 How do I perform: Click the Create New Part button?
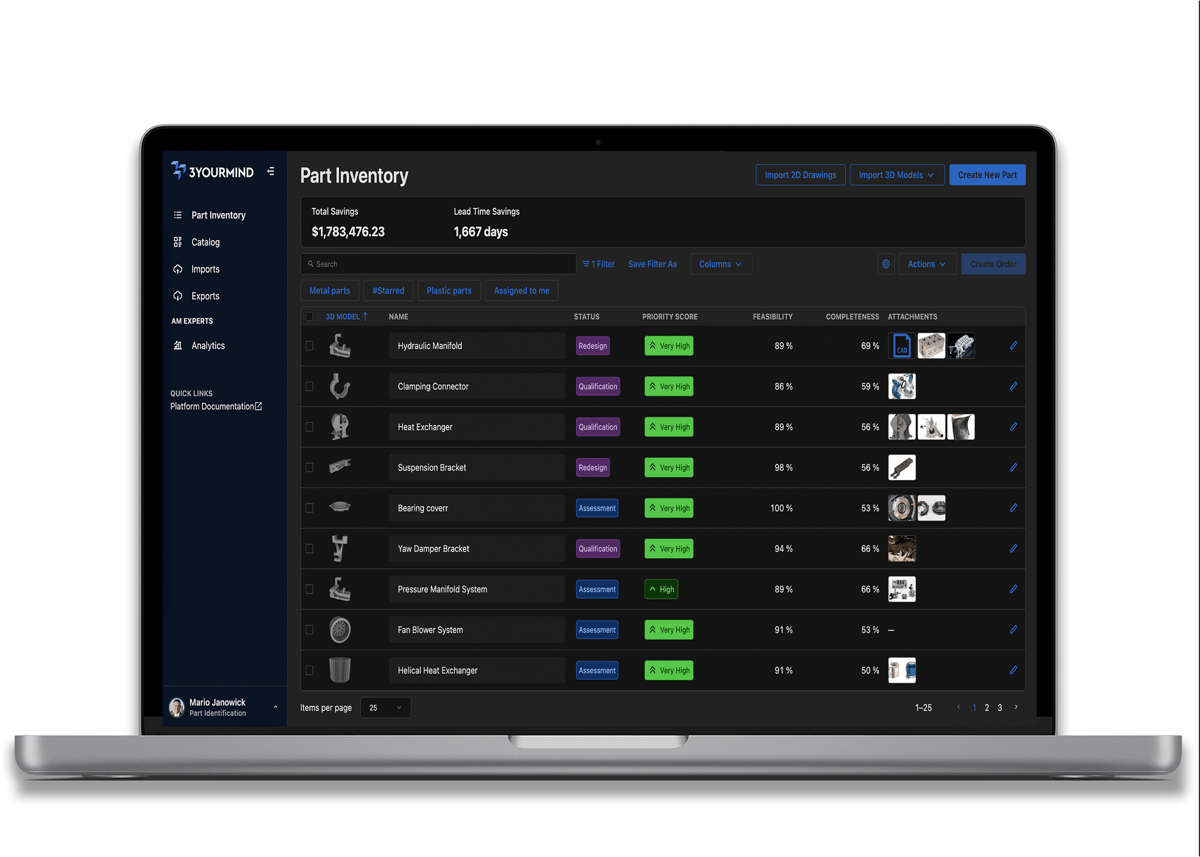pos(987,174)
